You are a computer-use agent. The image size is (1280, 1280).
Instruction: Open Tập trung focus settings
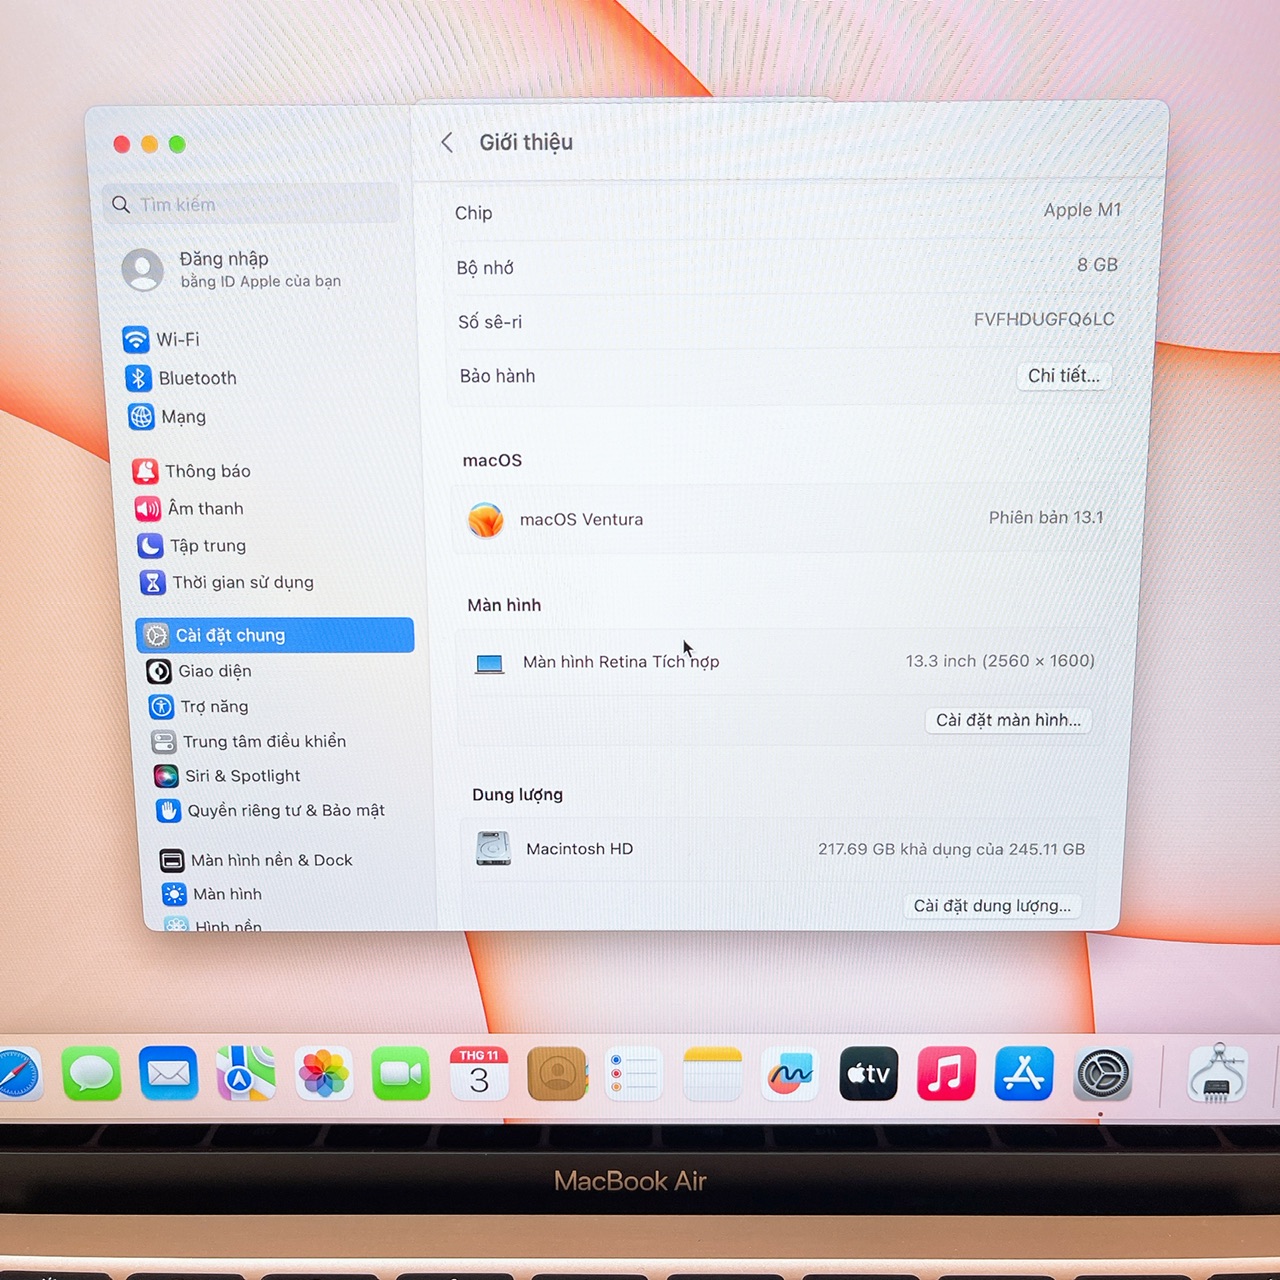[x=207, y=546]
